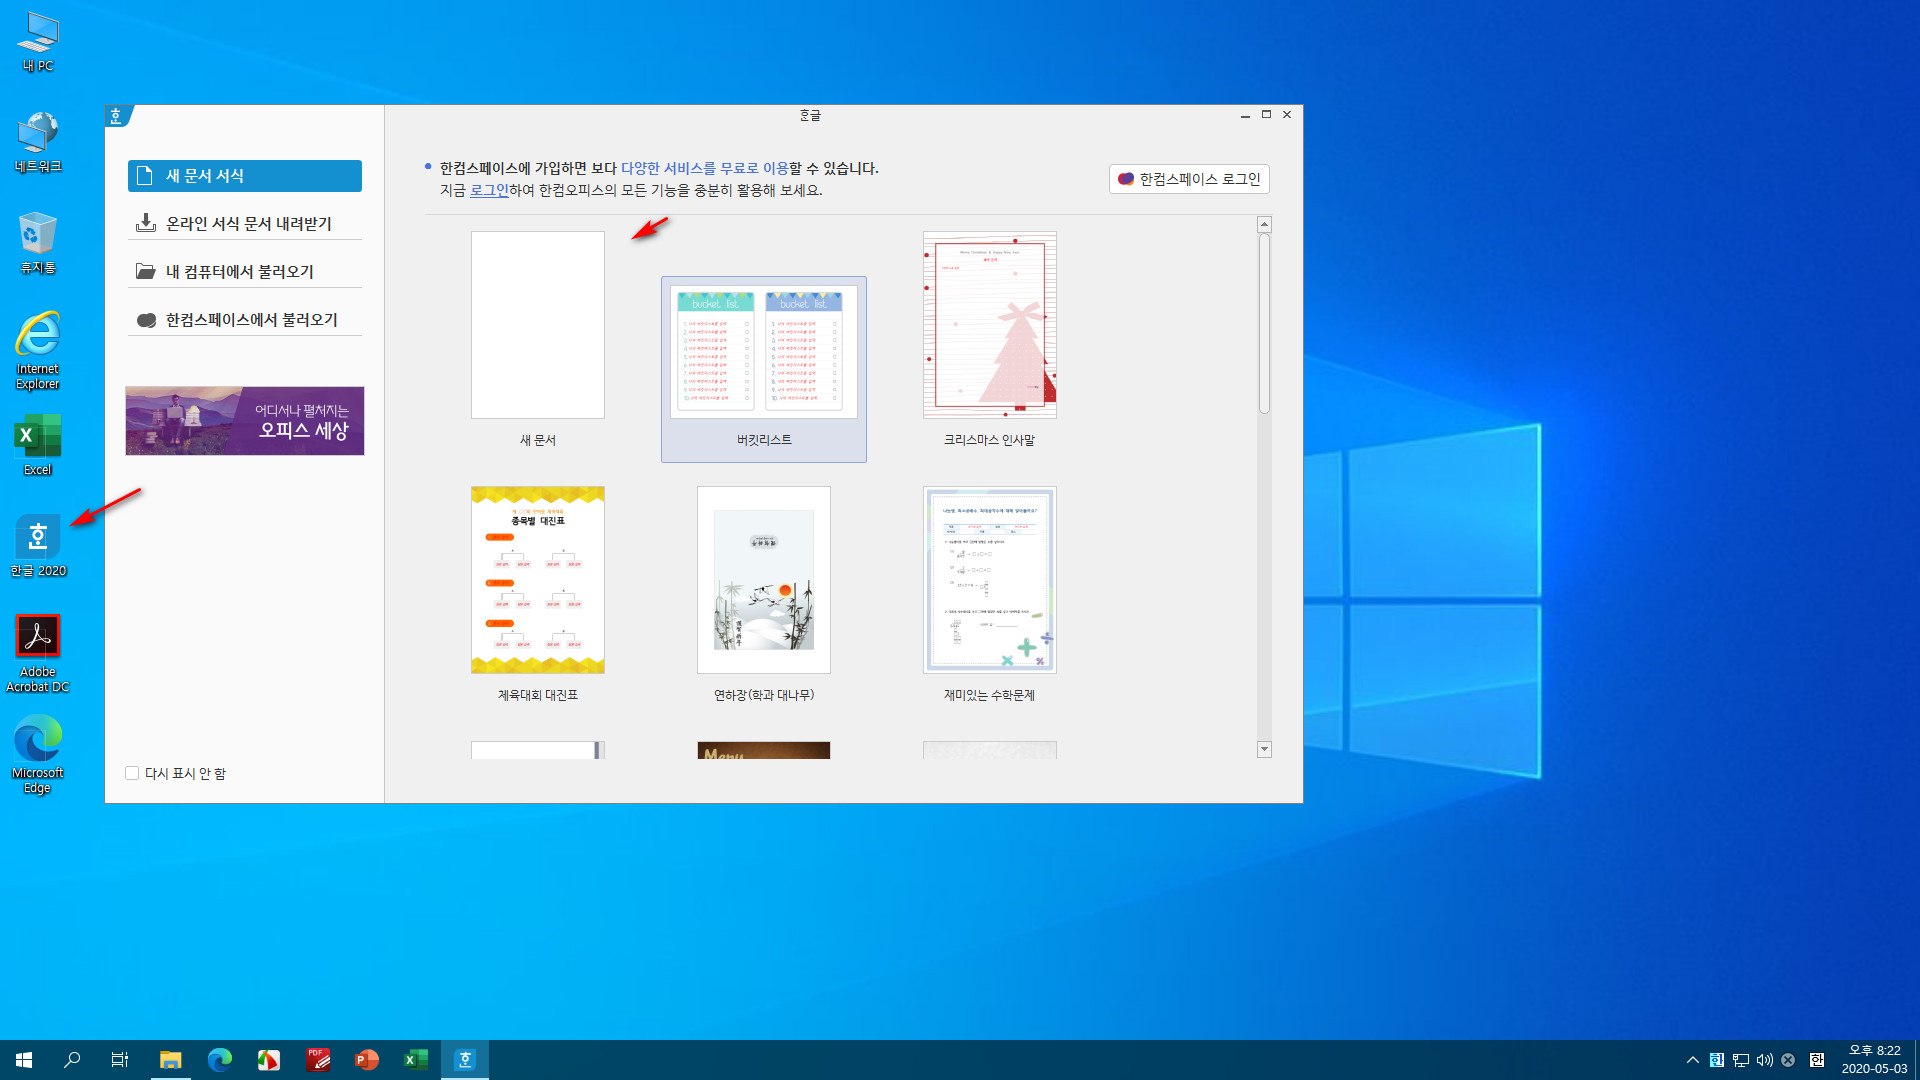Viewport: 1920px width, 1080px height.
Task: Click the 네트워크 desktop icon
Action: [38, 143]
